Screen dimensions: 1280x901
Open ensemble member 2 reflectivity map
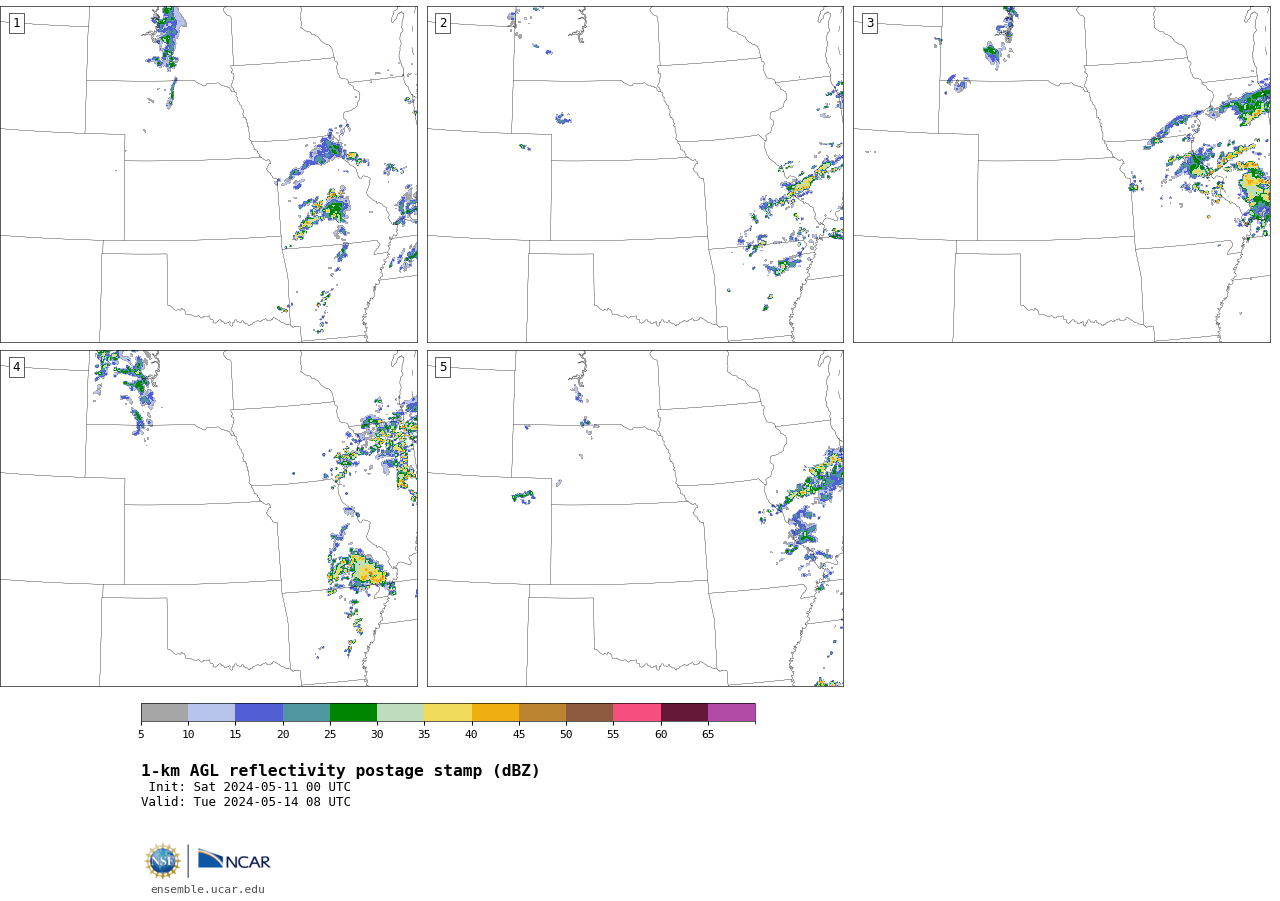tap(635, 174)
